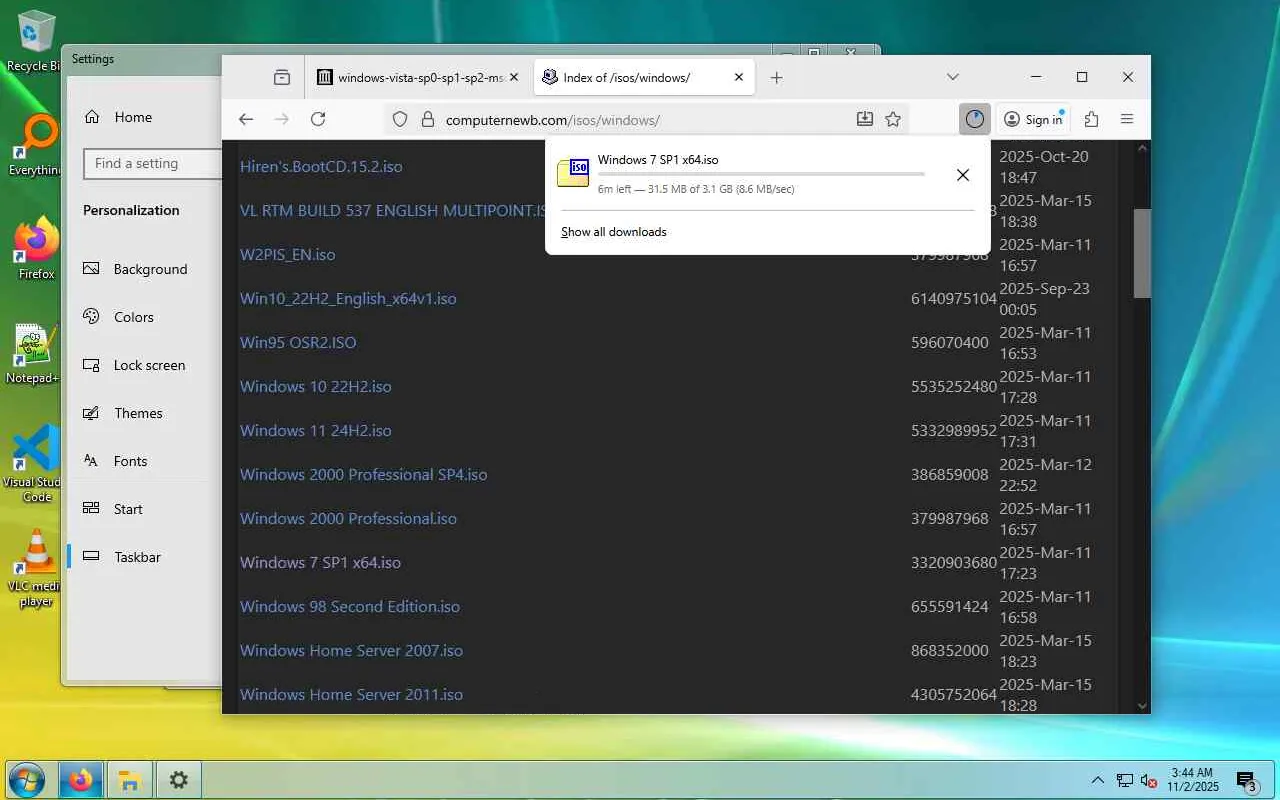This screenshot has width=1280, height=800.
Task: Click the Win95 OSR2.ISO link
Action: tap(298, 342)
